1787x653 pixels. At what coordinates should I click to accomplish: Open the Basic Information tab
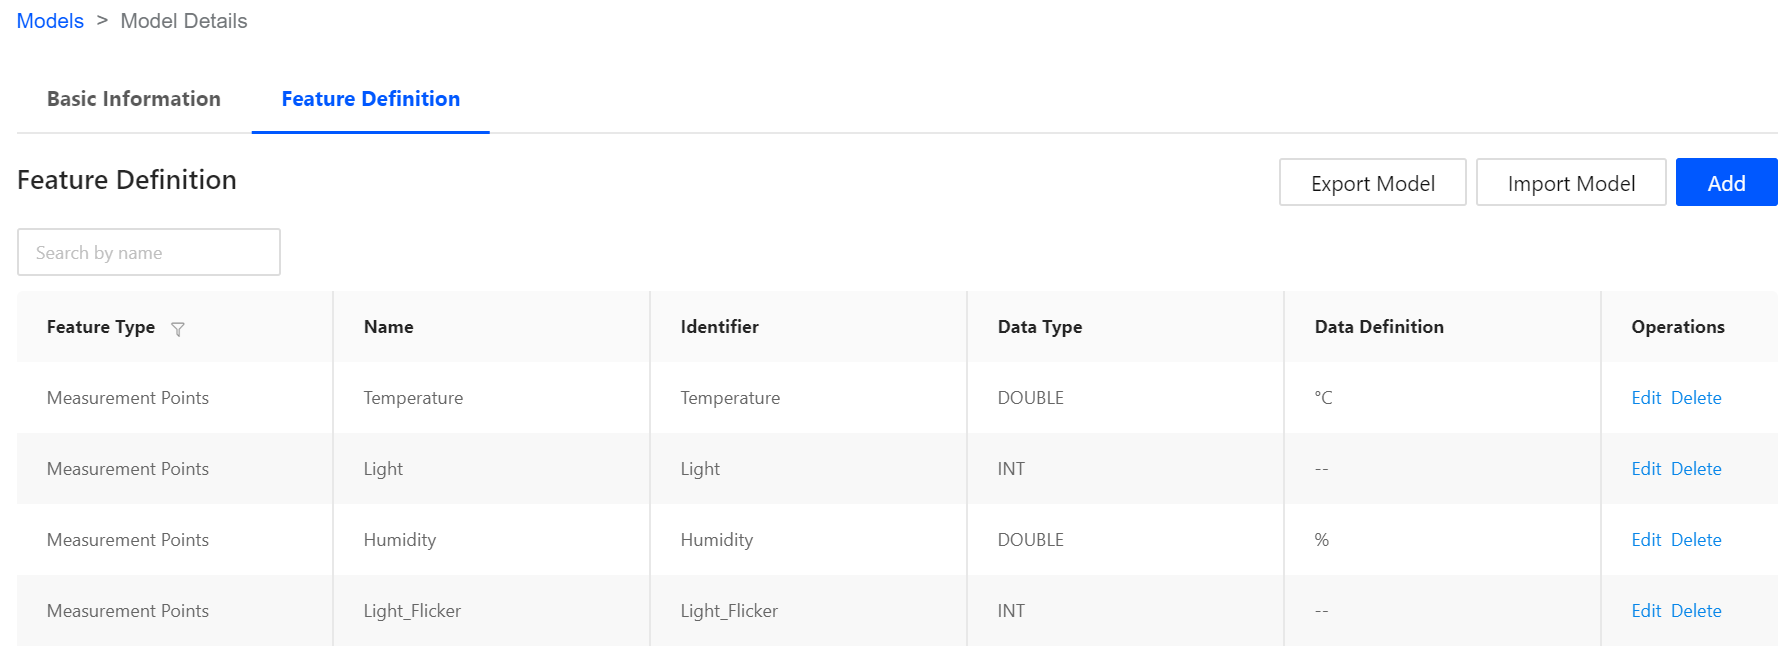(134, 99)
